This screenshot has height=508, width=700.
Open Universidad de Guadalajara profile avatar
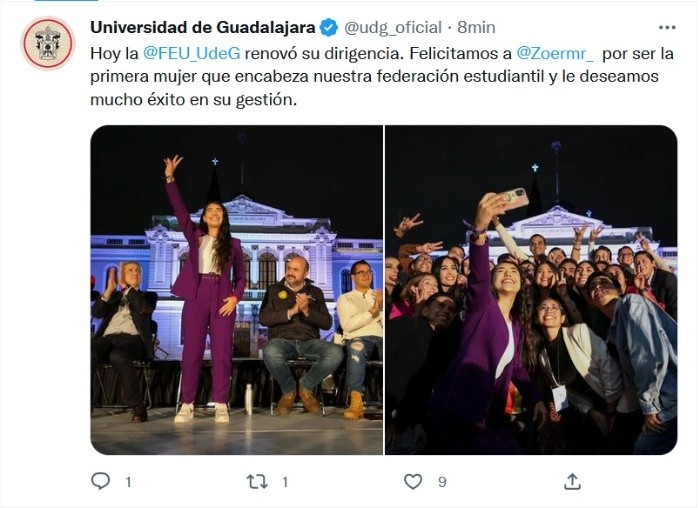pyautogui.click(x=48, y=43)
